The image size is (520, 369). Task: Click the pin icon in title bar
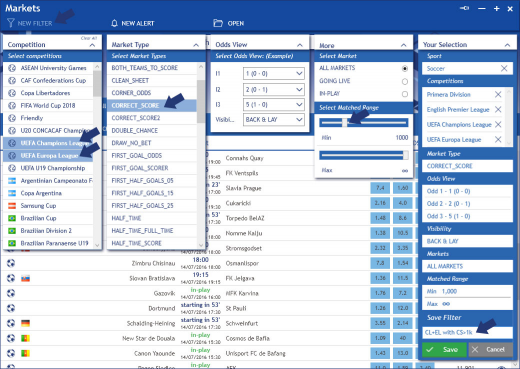click(x=464, y=8)
